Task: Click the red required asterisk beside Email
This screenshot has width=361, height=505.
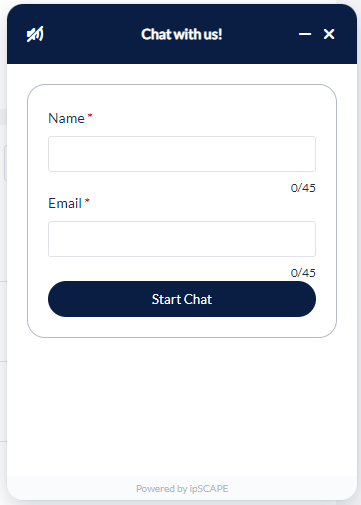Action: pyautogui.click(x=87, y=201)
